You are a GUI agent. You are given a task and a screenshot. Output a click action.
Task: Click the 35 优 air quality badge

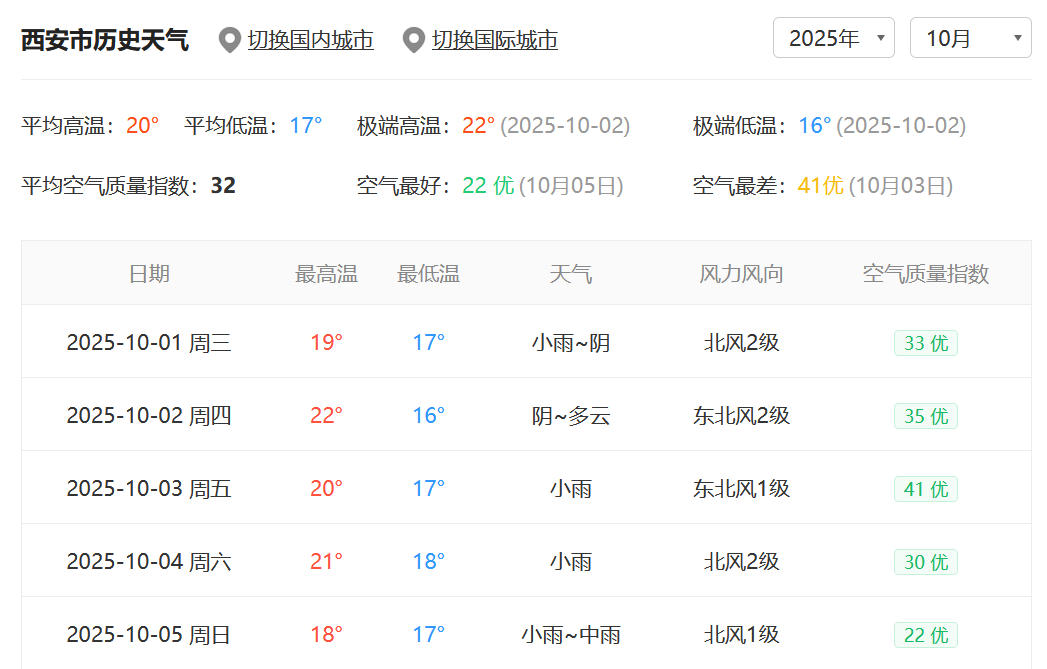pyautogui.click(x=925, y=416)
